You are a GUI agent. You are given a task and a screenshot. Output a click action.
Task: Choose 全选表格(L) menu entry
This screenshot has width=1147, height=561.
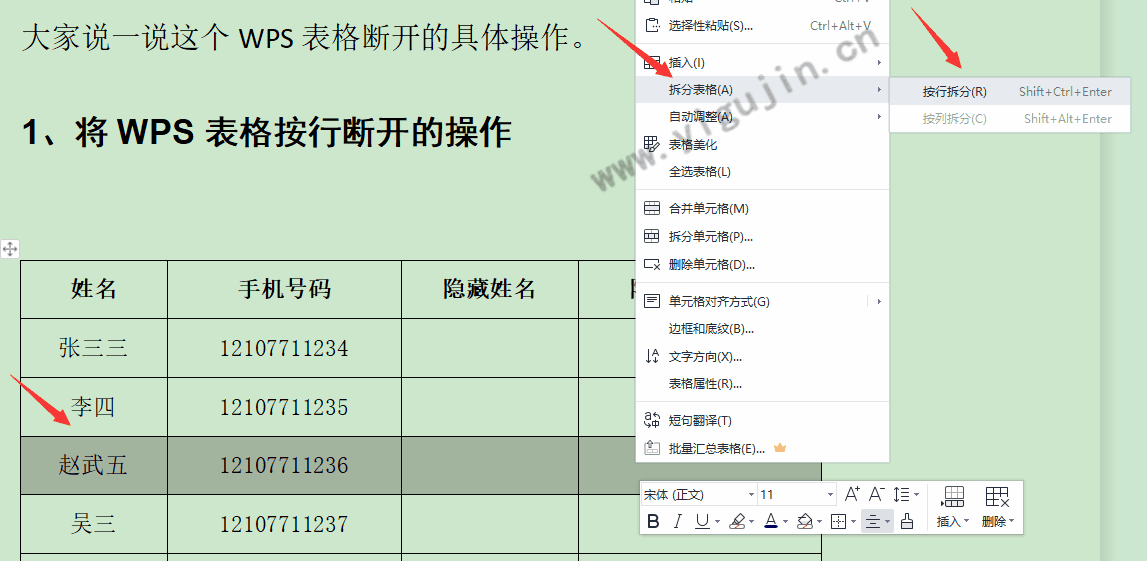pyautogui.click(x=762, y=172)
